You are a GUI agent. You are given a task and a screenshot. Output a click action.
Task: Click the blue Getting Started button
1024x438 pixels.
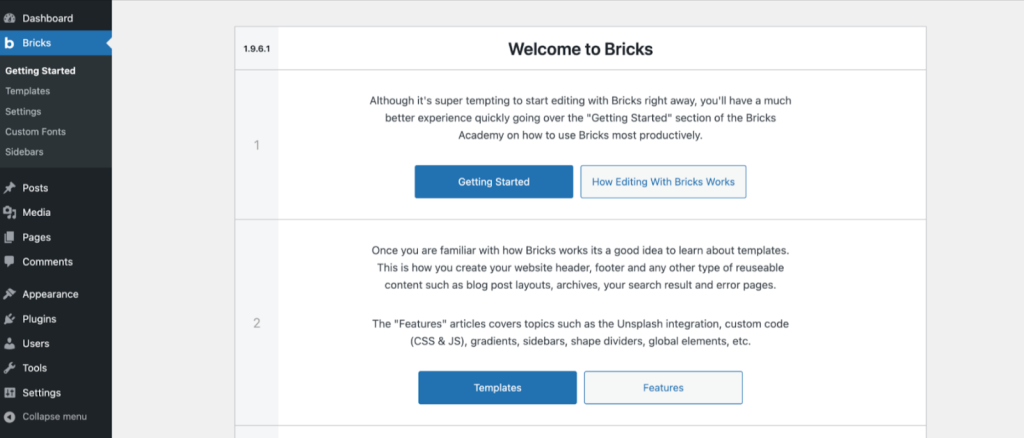coord(494,181)
